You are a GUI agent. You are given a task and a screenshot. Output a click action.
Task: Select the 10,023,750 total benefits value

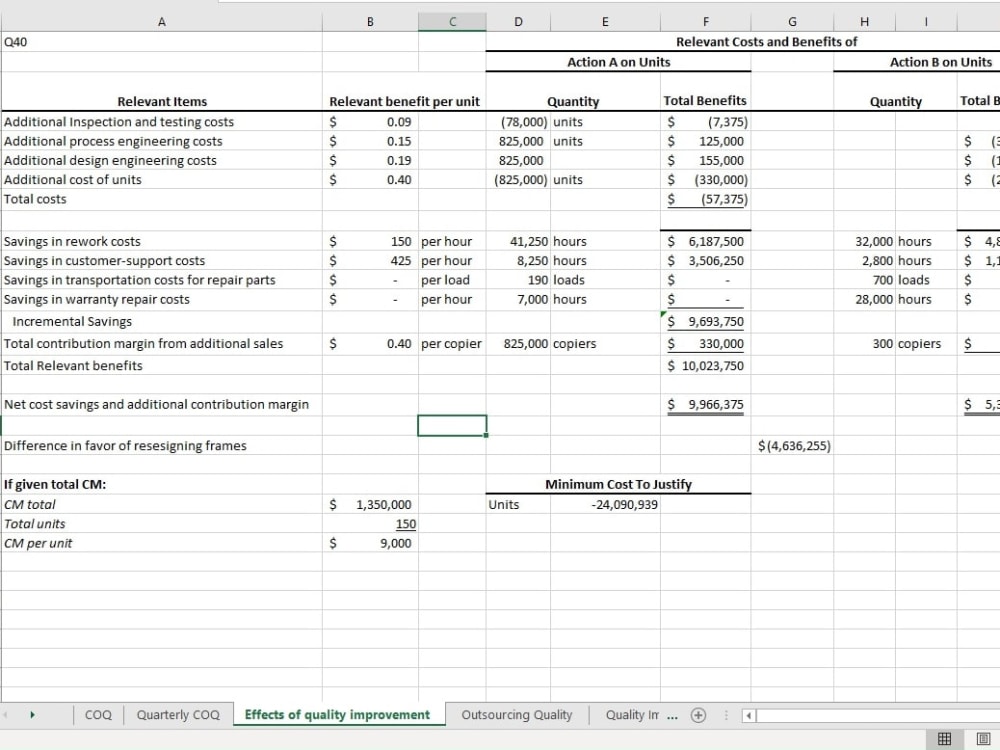705,365
